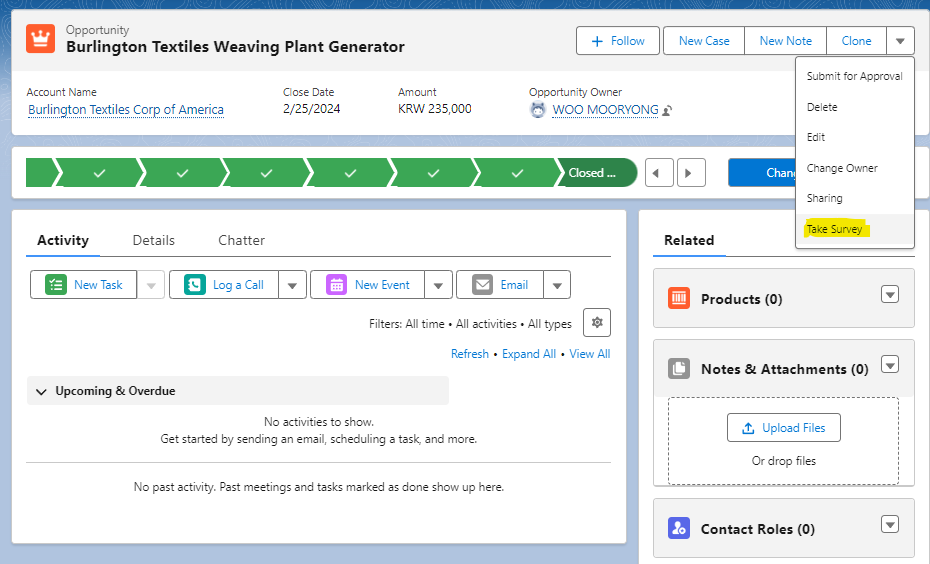Click plus icon on the Follow button
The width and height of the screenshot is (930, 564).
[597, 41]
